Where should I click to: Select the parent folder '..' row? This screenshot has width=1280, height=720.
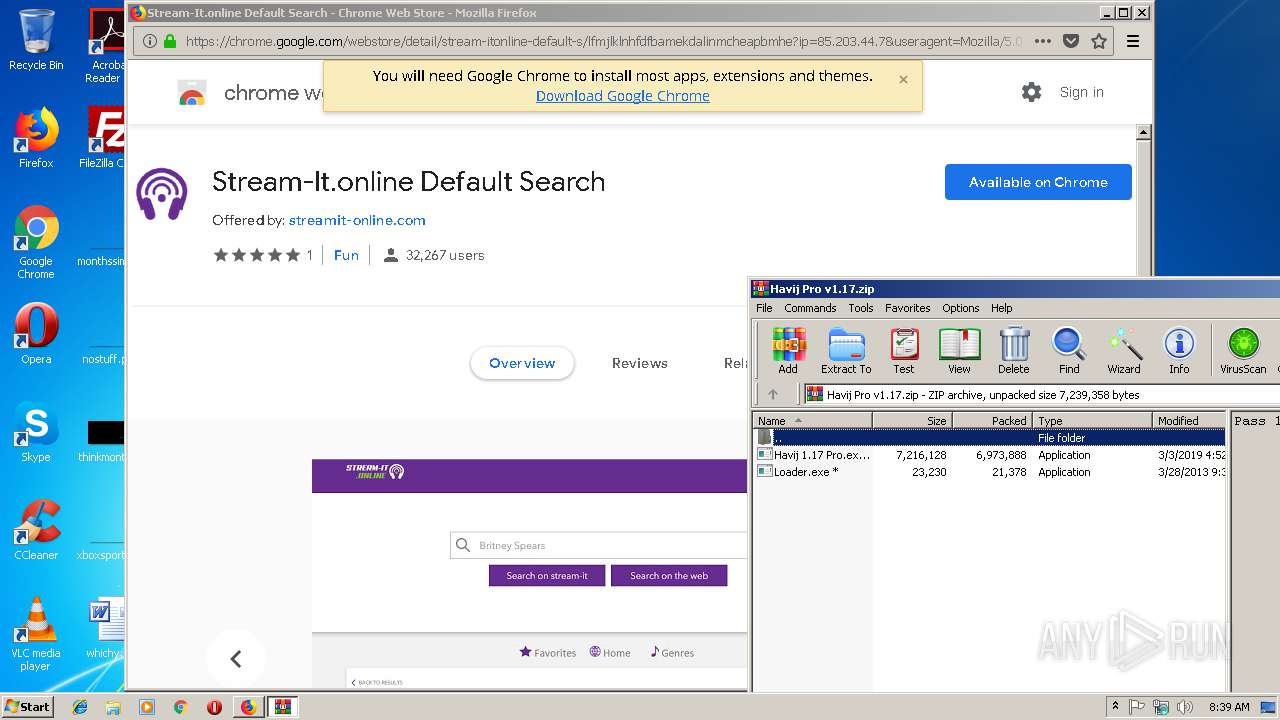click(989, 438)
